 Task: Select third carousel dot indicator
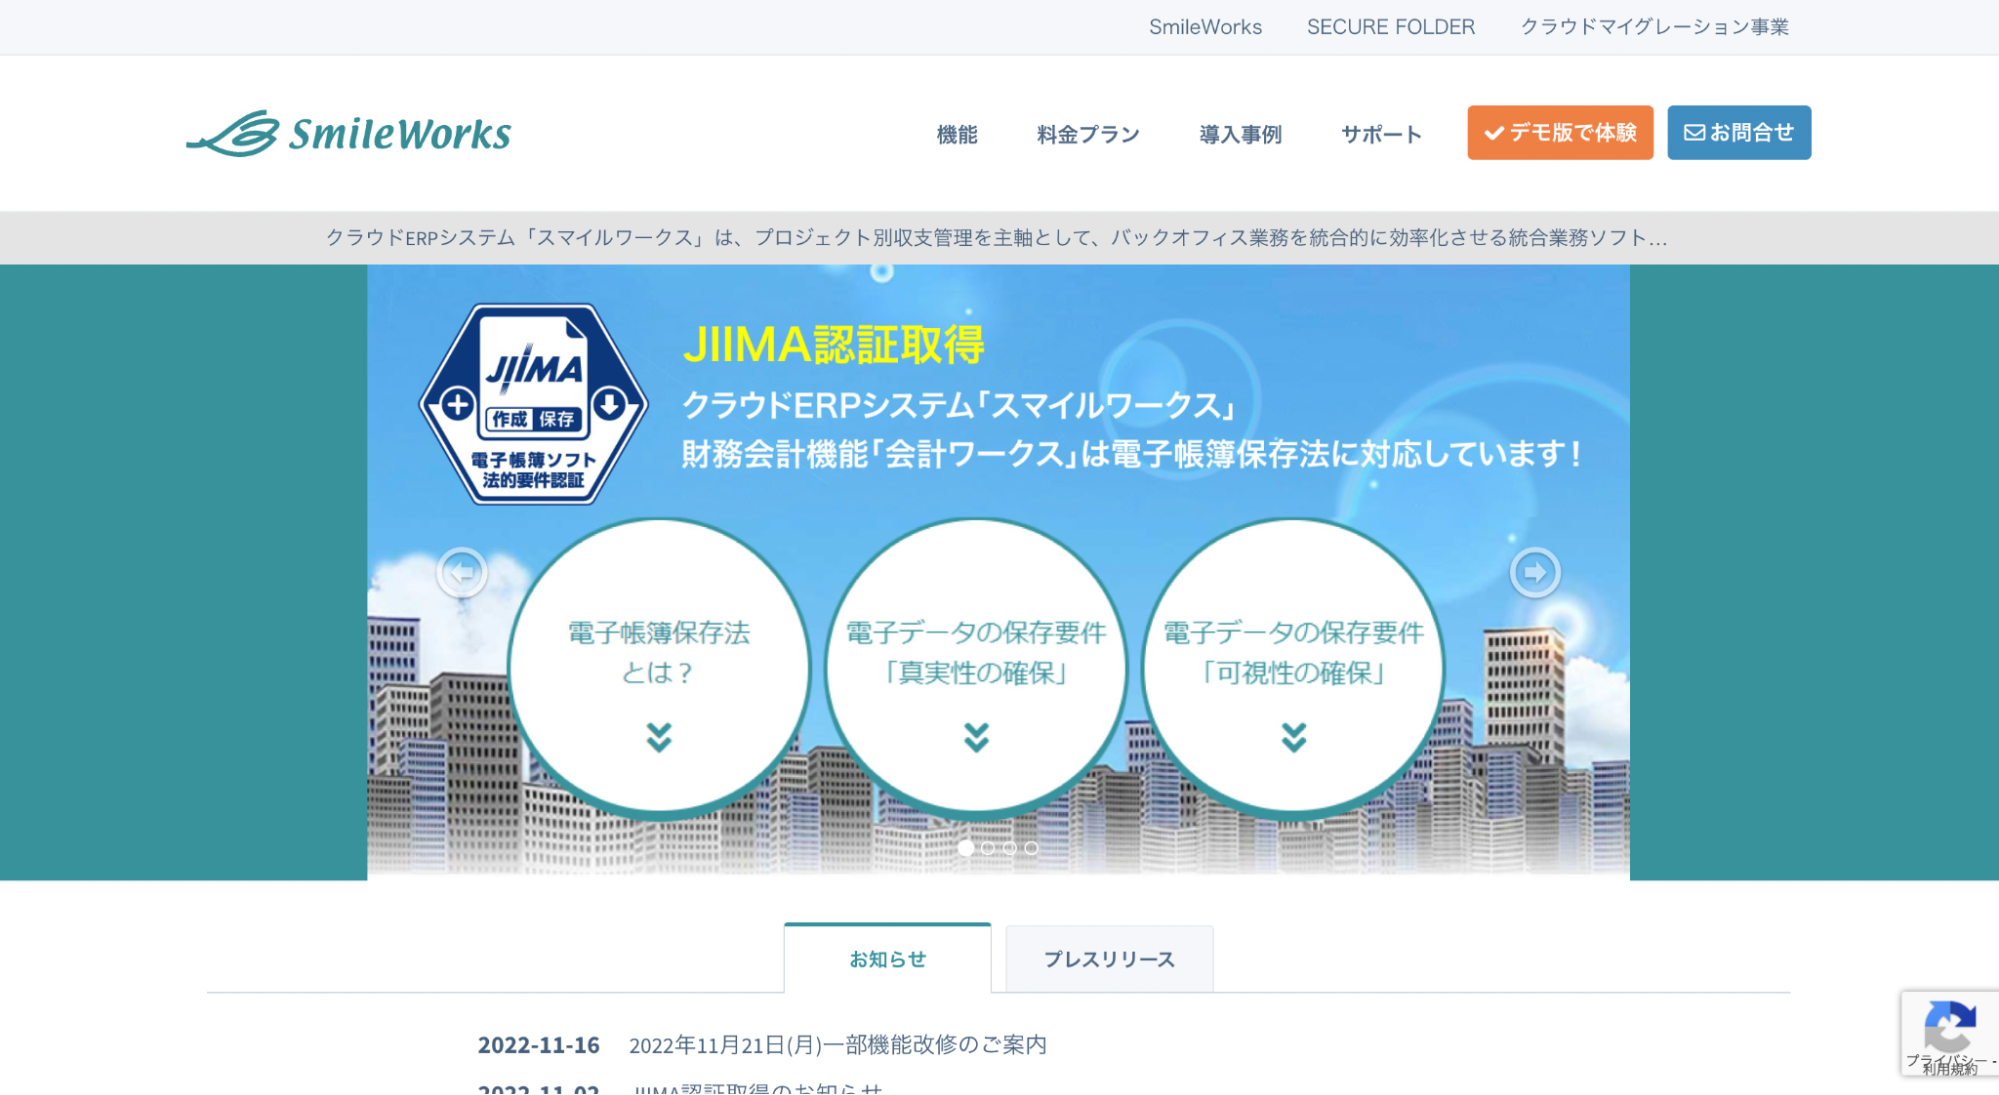coord(1010,848)
